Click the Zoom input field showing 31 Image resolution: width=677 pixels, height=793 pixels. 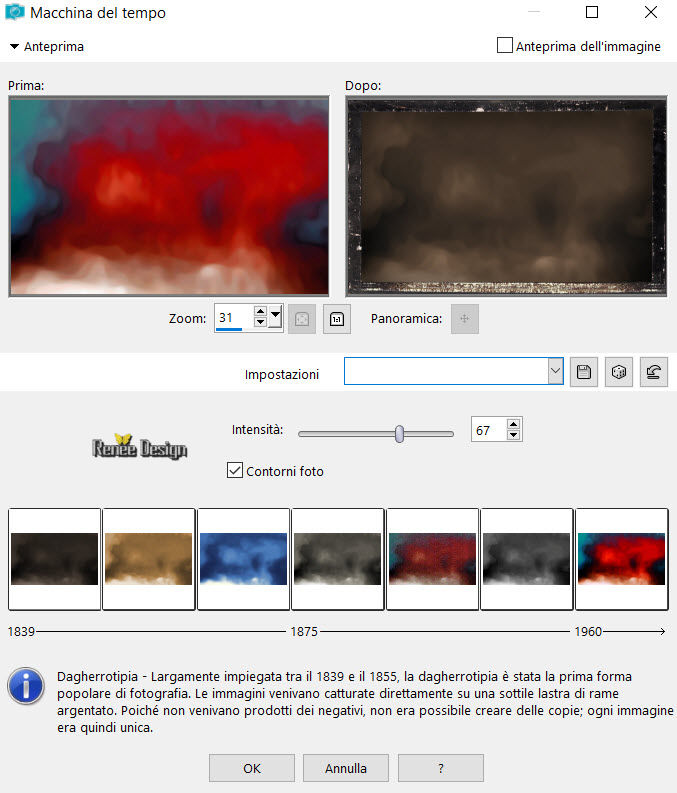point(235,318)
